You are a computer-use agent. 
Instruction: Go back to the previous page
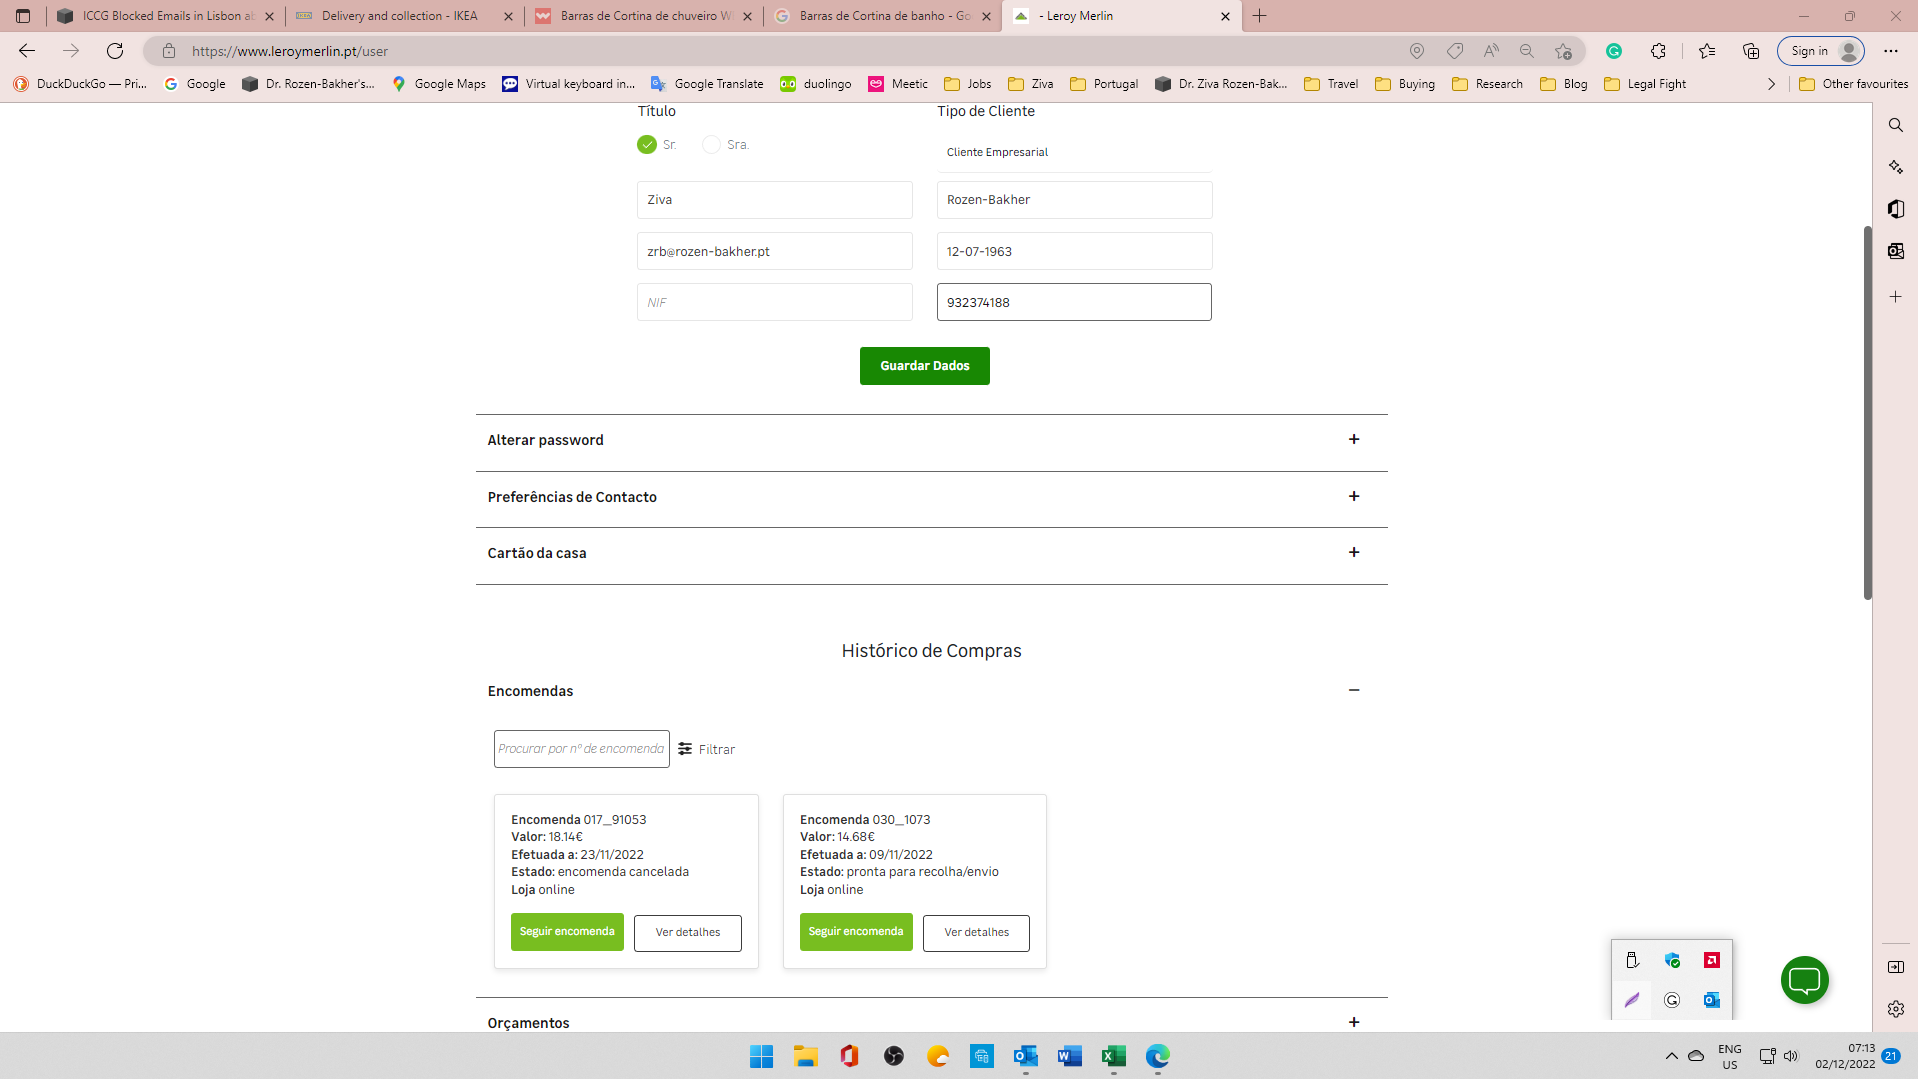tap(27, 51)
